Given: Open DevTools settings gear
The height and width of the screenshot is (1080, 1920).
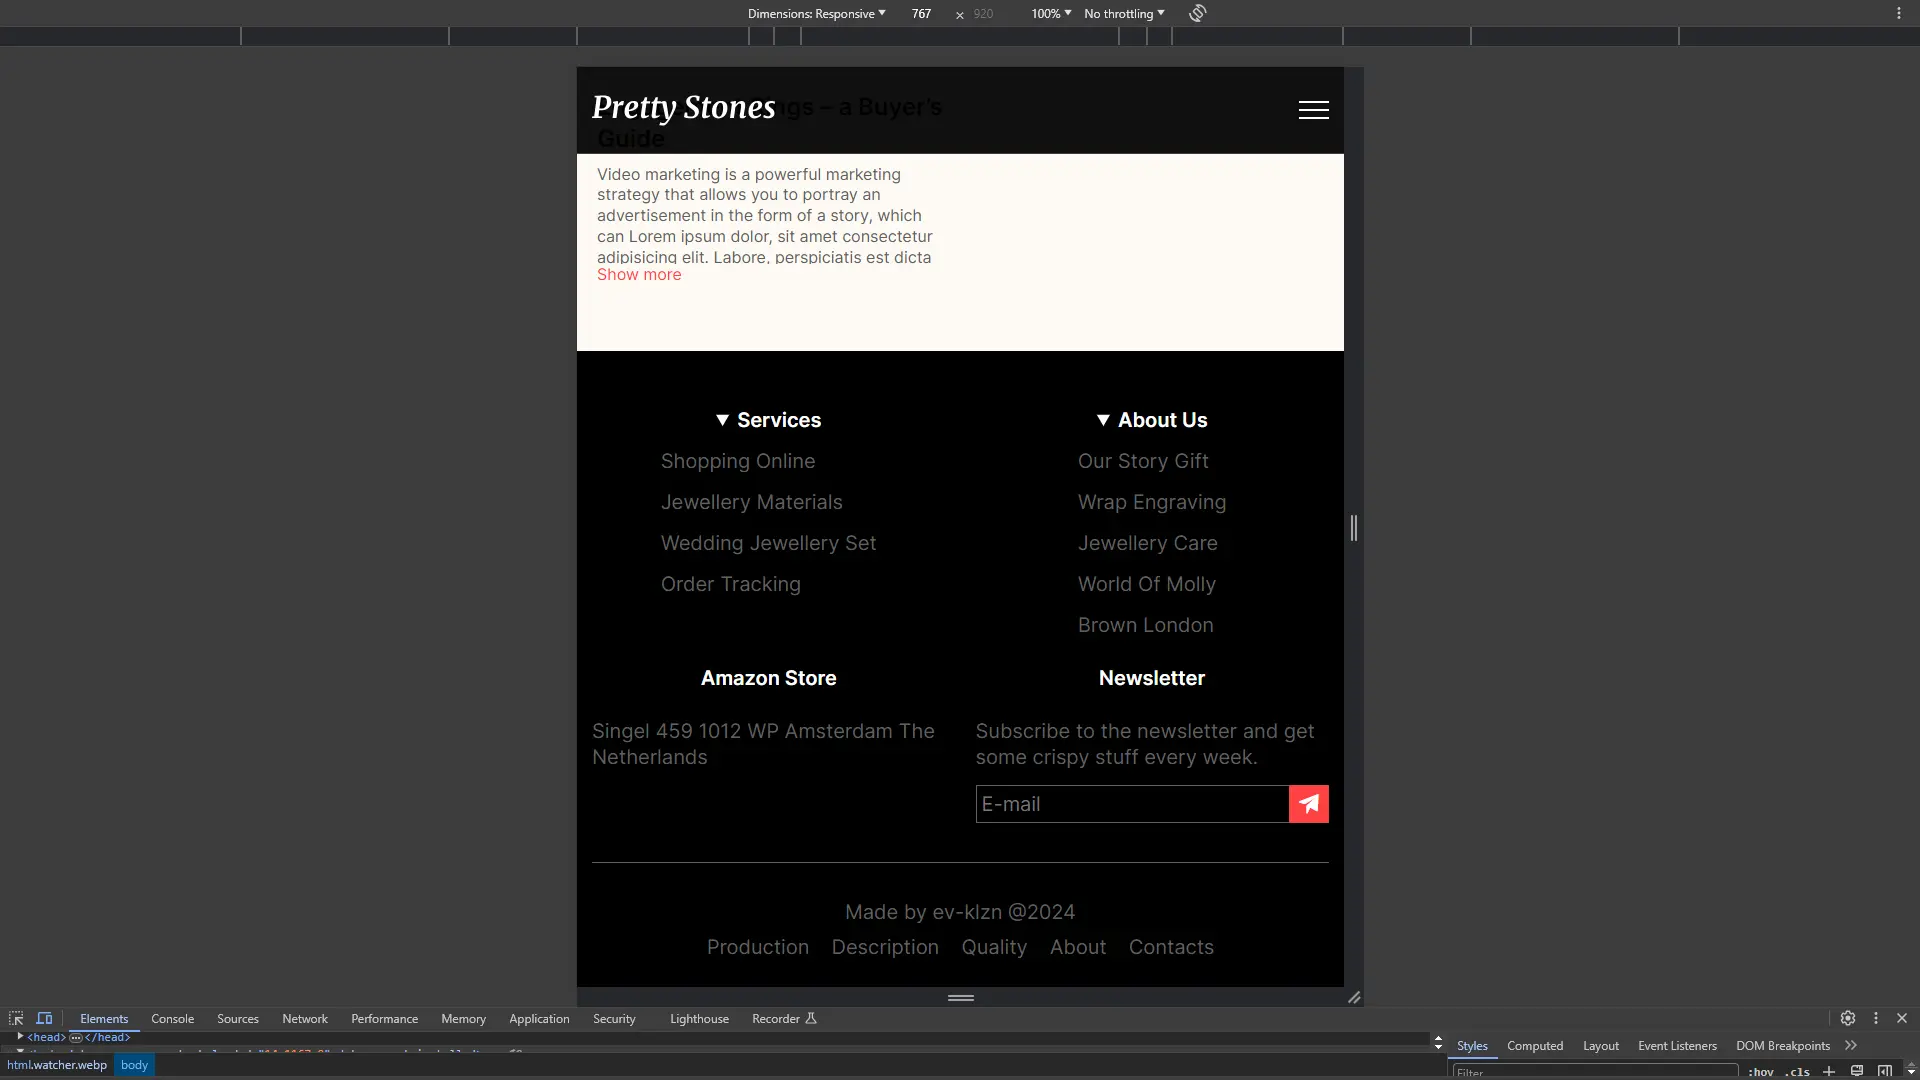Looking at the screenshot, I should tap(1848, 1018).
